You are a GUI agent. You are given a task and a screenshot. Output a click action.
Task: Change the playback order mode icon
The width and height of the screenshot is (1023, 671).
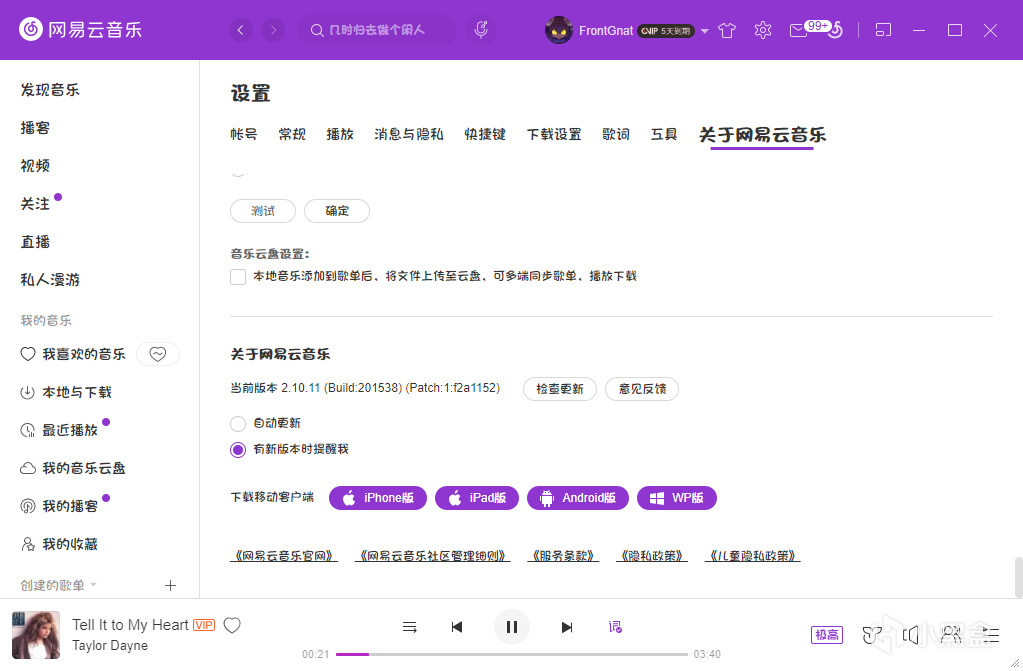[x=410, y=627]
